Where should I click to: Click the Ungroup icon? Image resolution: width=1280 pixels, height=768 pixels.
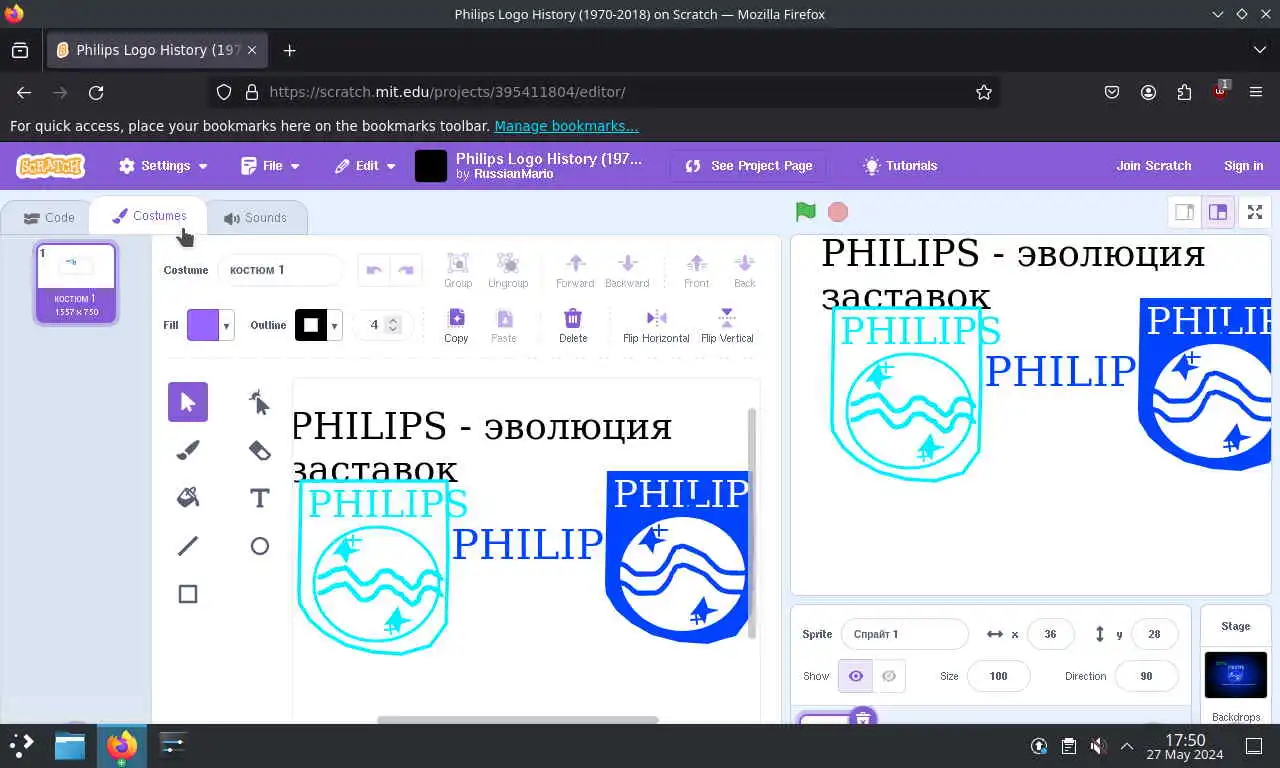[508, 270]
